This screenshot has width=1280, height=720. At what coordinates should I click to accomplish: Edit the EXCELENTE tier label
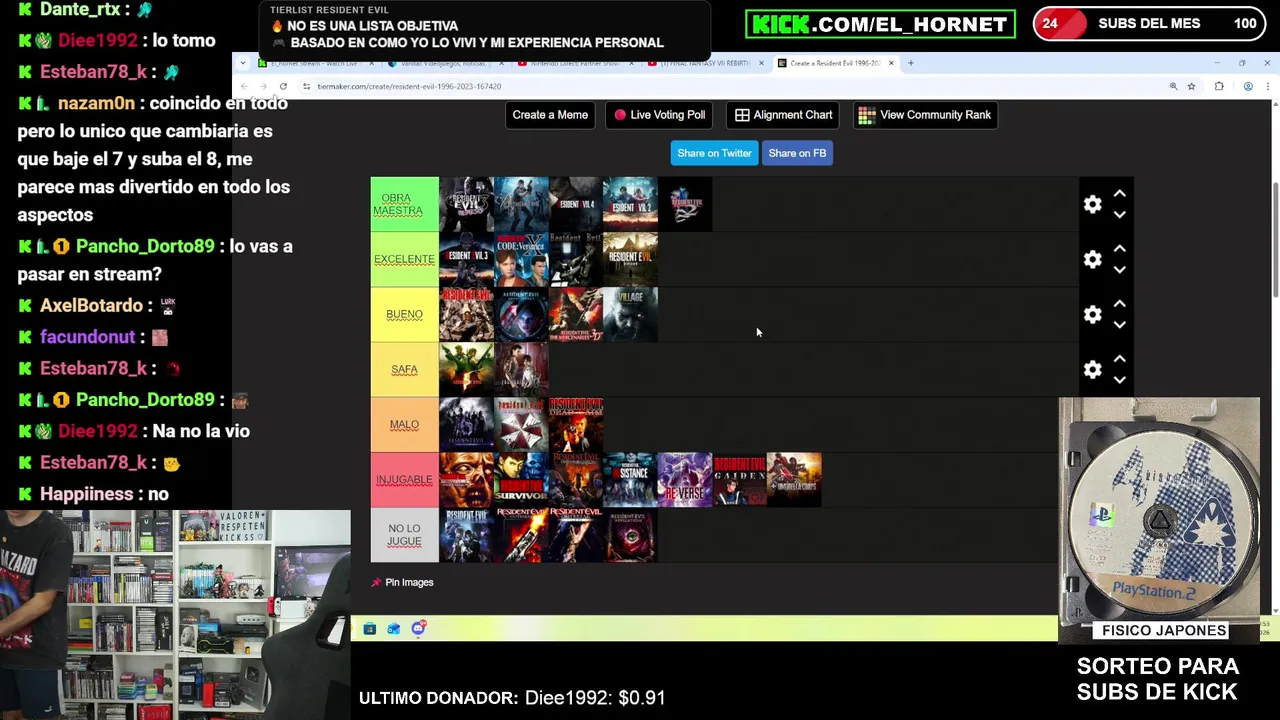pyautogui.click(x=404, y=259)
